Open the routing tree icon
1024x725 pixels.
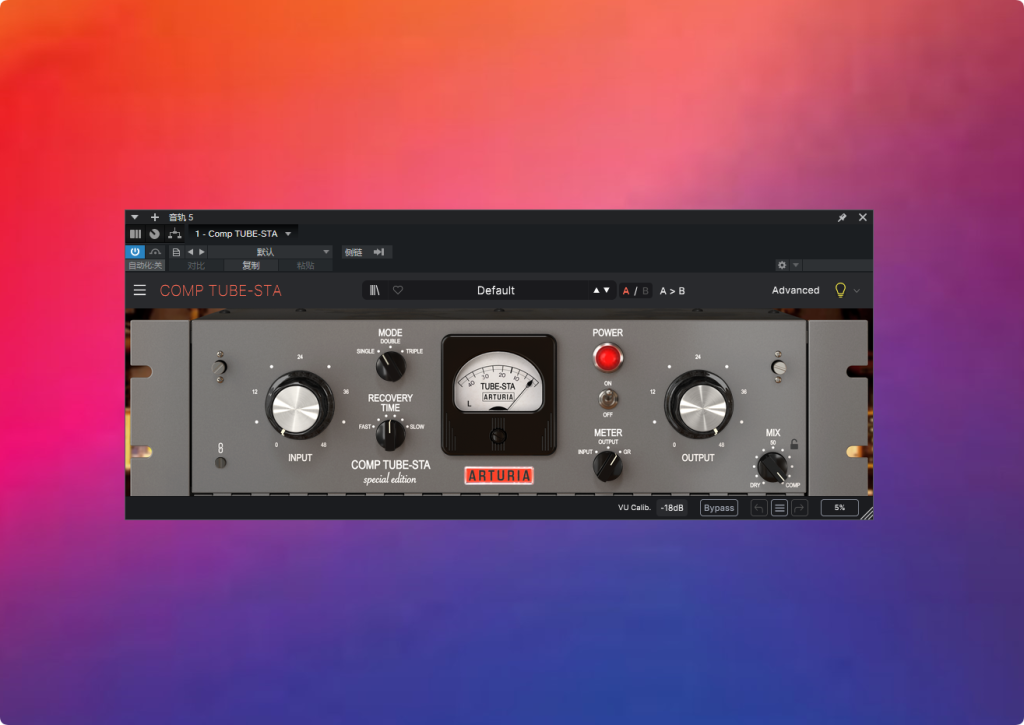click(x=174, y=233)
